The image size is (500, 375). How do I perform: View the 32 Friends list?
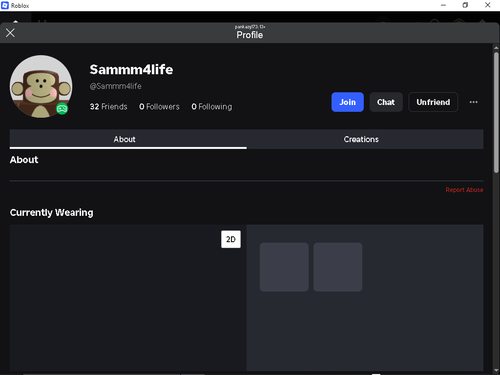108,107
